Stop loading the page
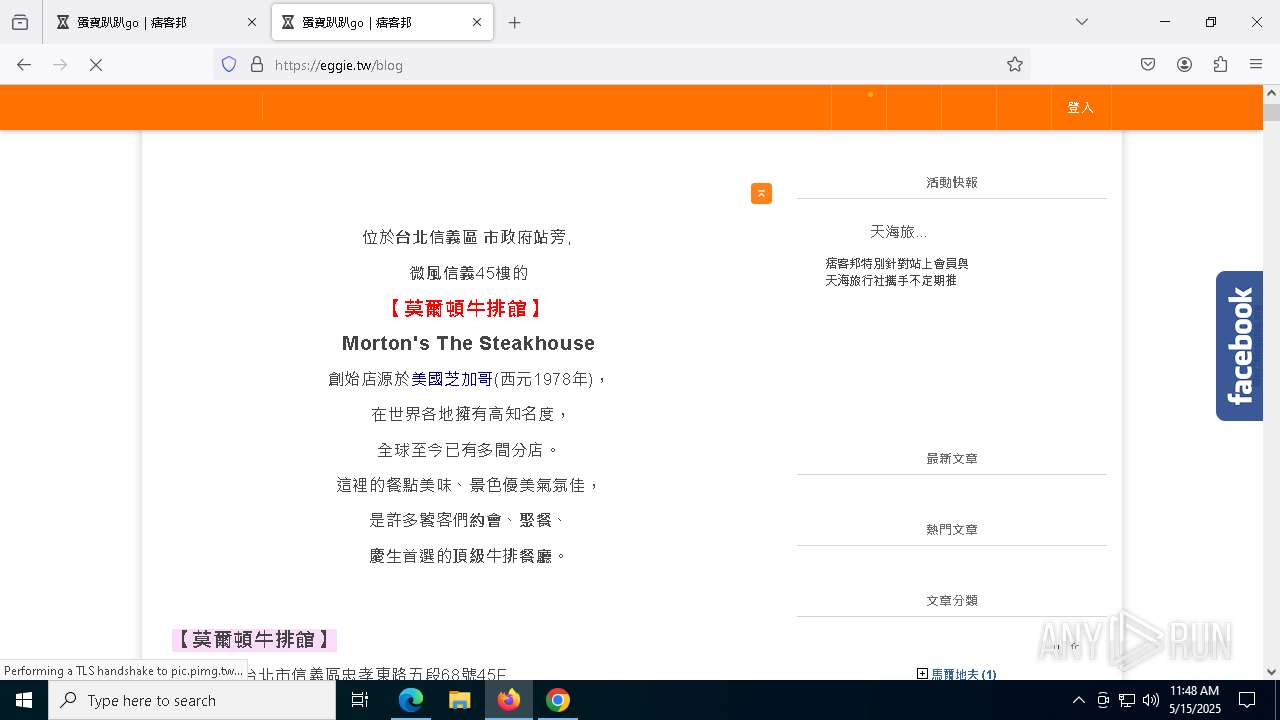 point(96,64)
